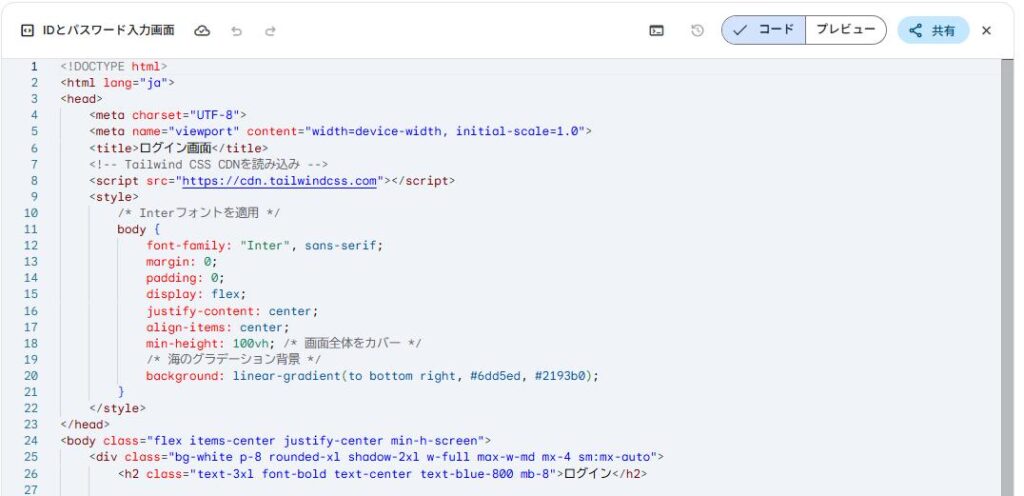The image size is (1024, 496).
Task: Click the html lang="ja" line
Action: 118,83
